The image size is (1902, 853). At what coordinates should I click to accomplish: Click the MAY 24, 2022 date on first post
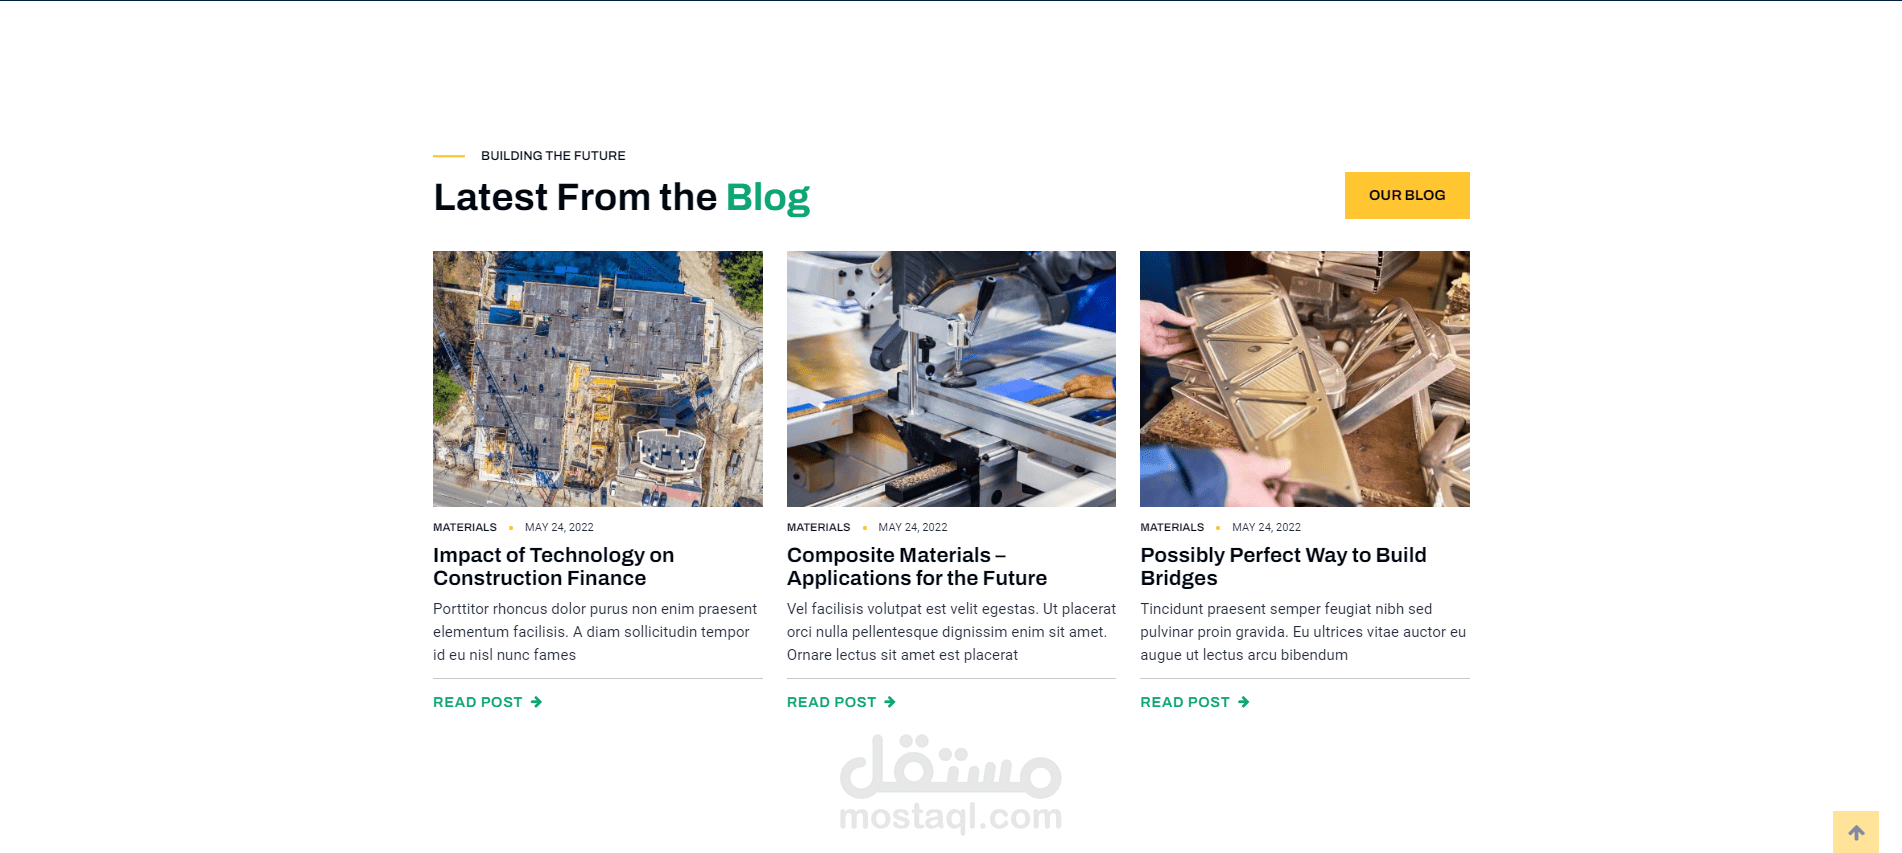(x=559, y=527)
